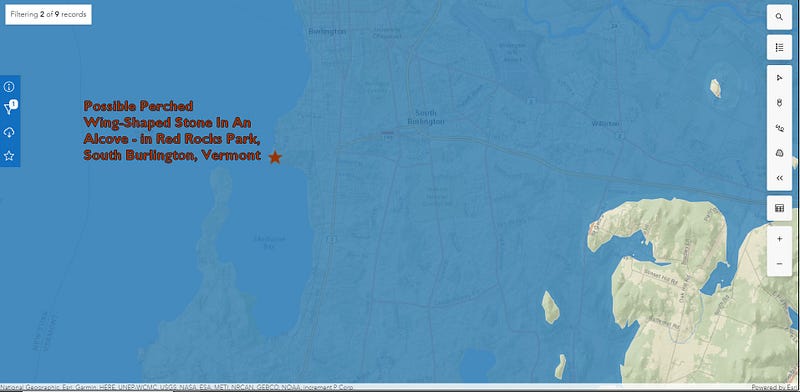Open the attribute table view

point(779,208)
